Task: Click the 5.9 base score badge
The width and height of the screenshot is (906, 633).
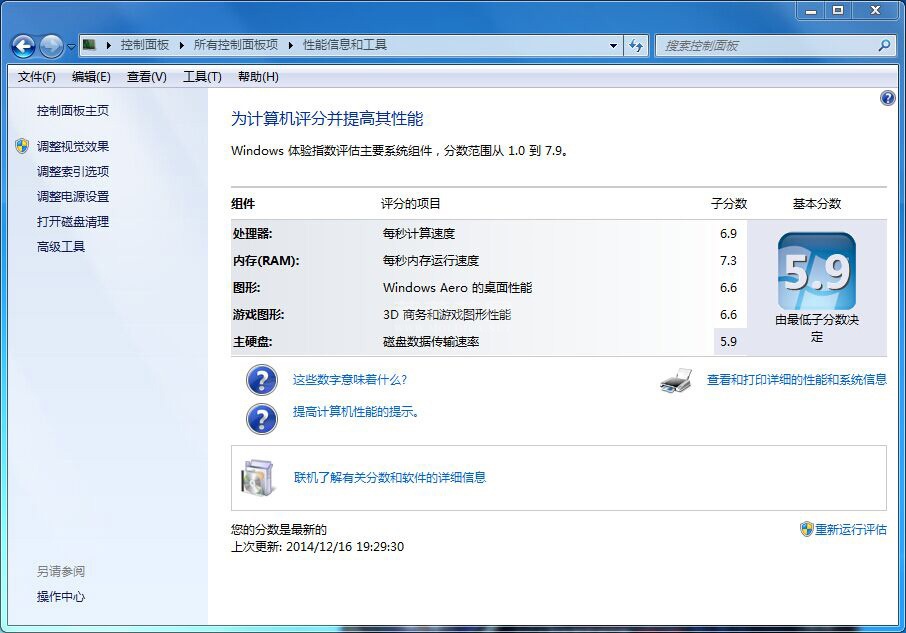Action: pyautogui.click(x=816, y=271)
